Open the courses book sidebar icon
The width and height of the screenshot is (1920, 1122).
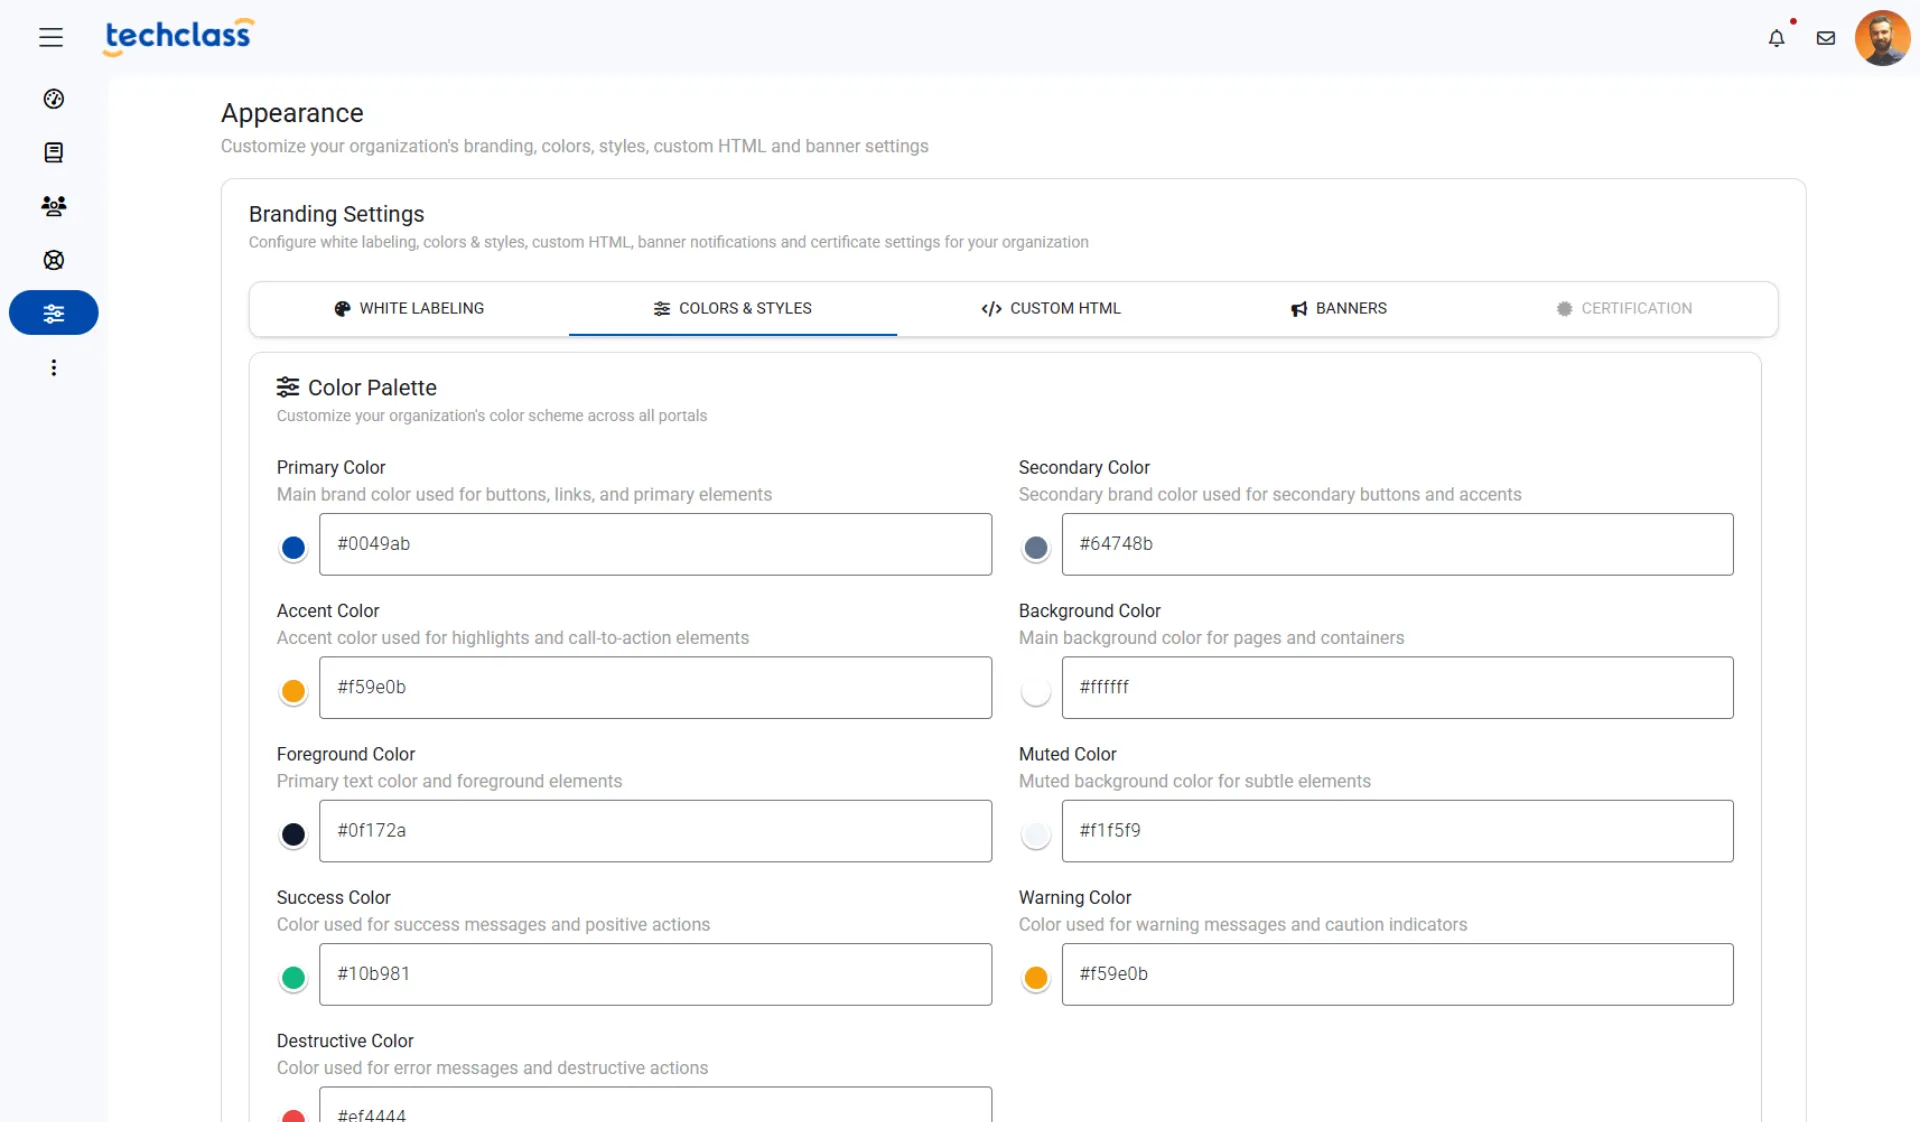tap(54, 152)
